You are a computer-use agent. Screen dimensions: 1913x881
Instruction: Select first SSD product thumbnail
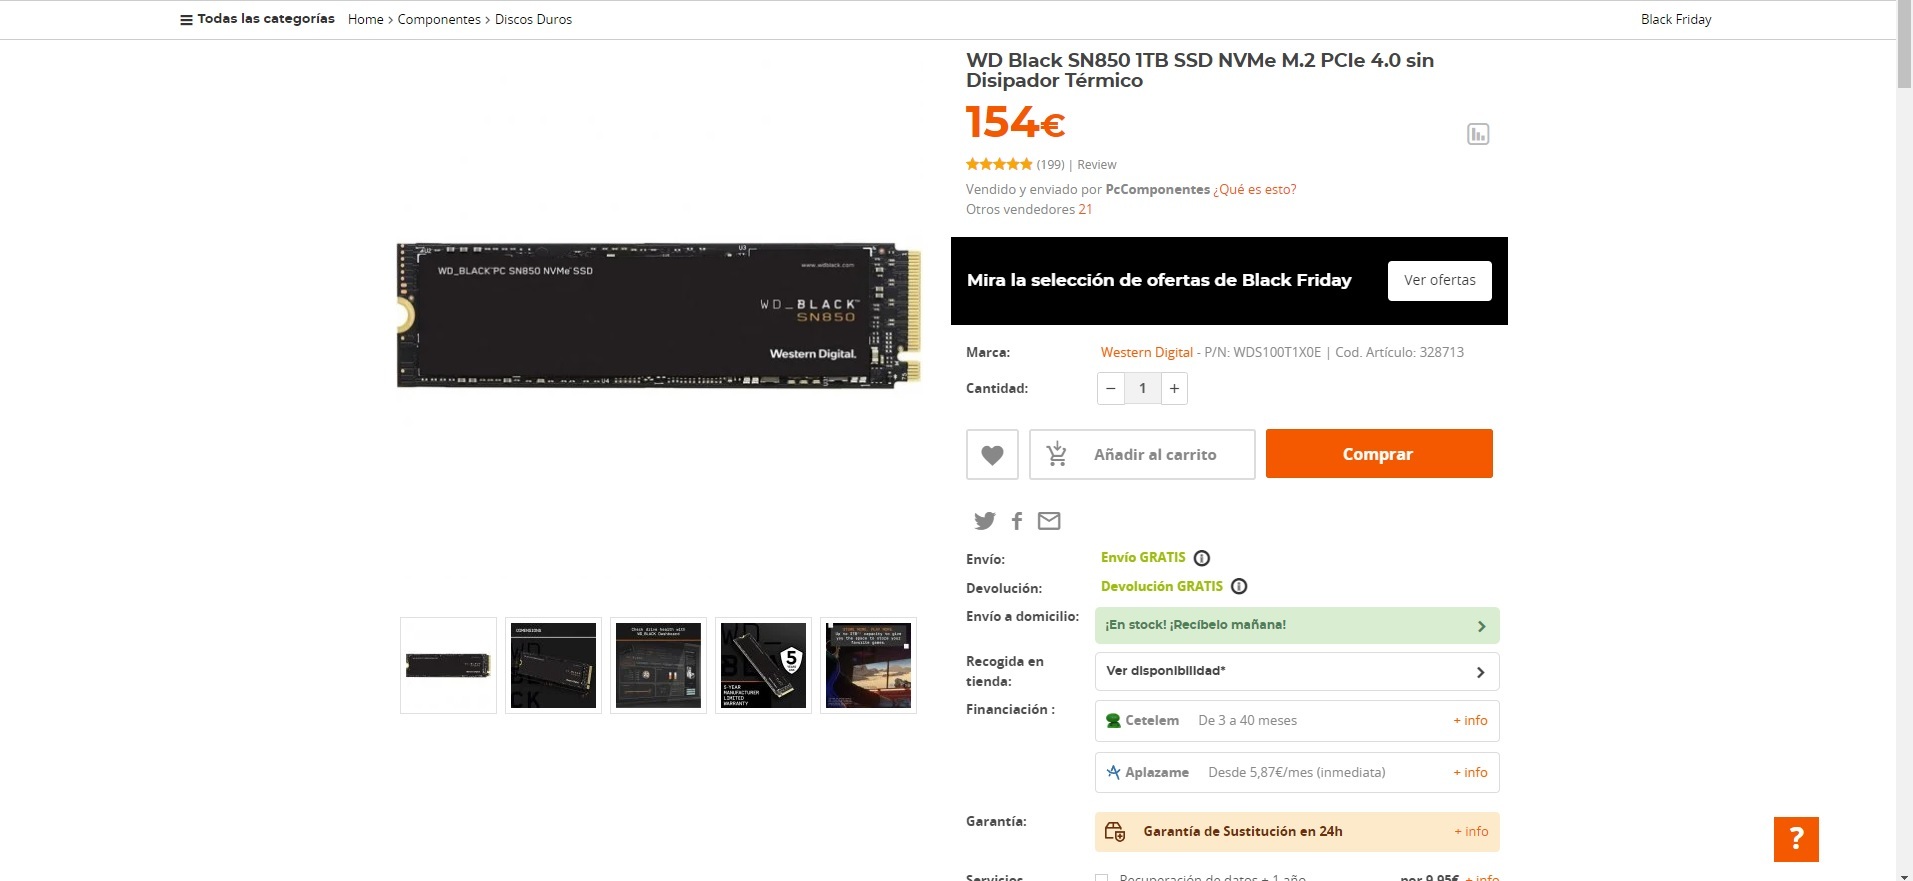(x=448, y=665)
